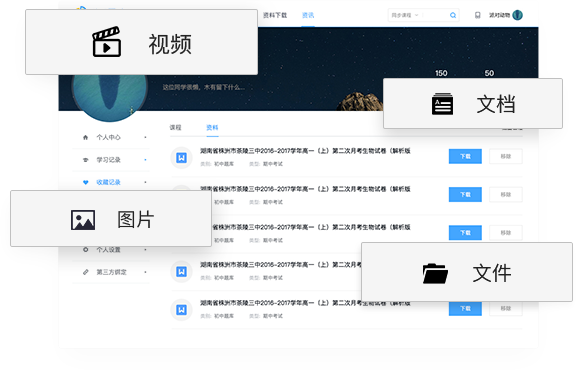Switch to the 资料 tab
Viewport: 576px width, 370px height.
[212, 127]
